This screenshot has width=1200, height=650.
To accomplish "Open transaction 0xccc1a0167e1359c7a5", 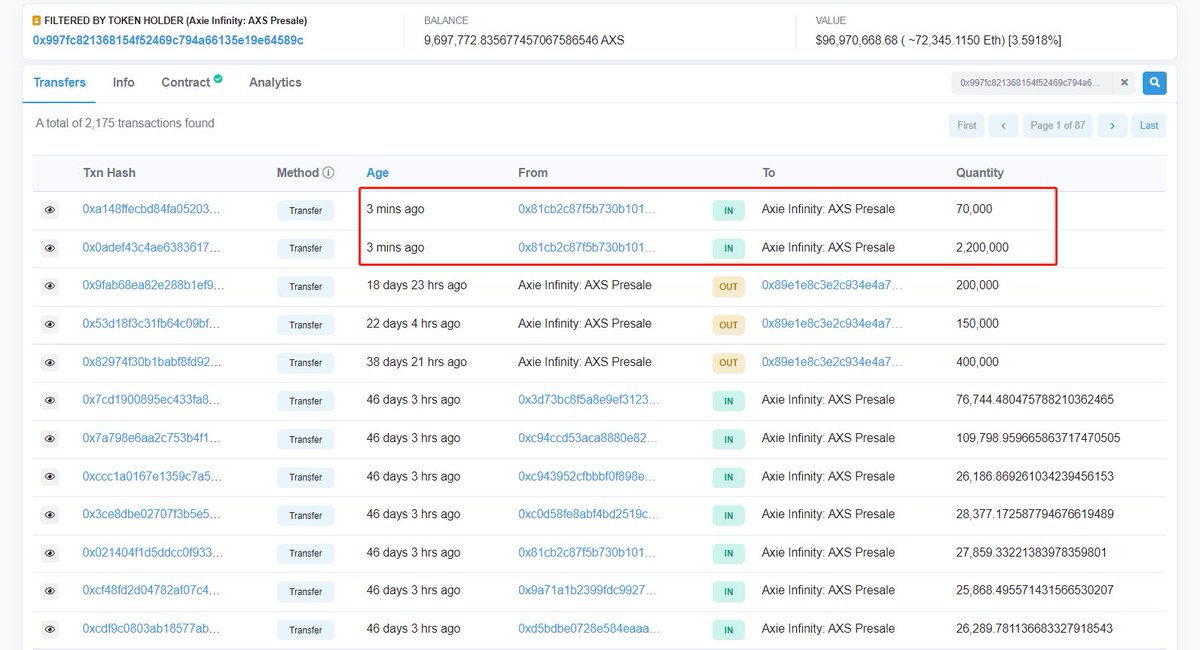I will [150, 476].
